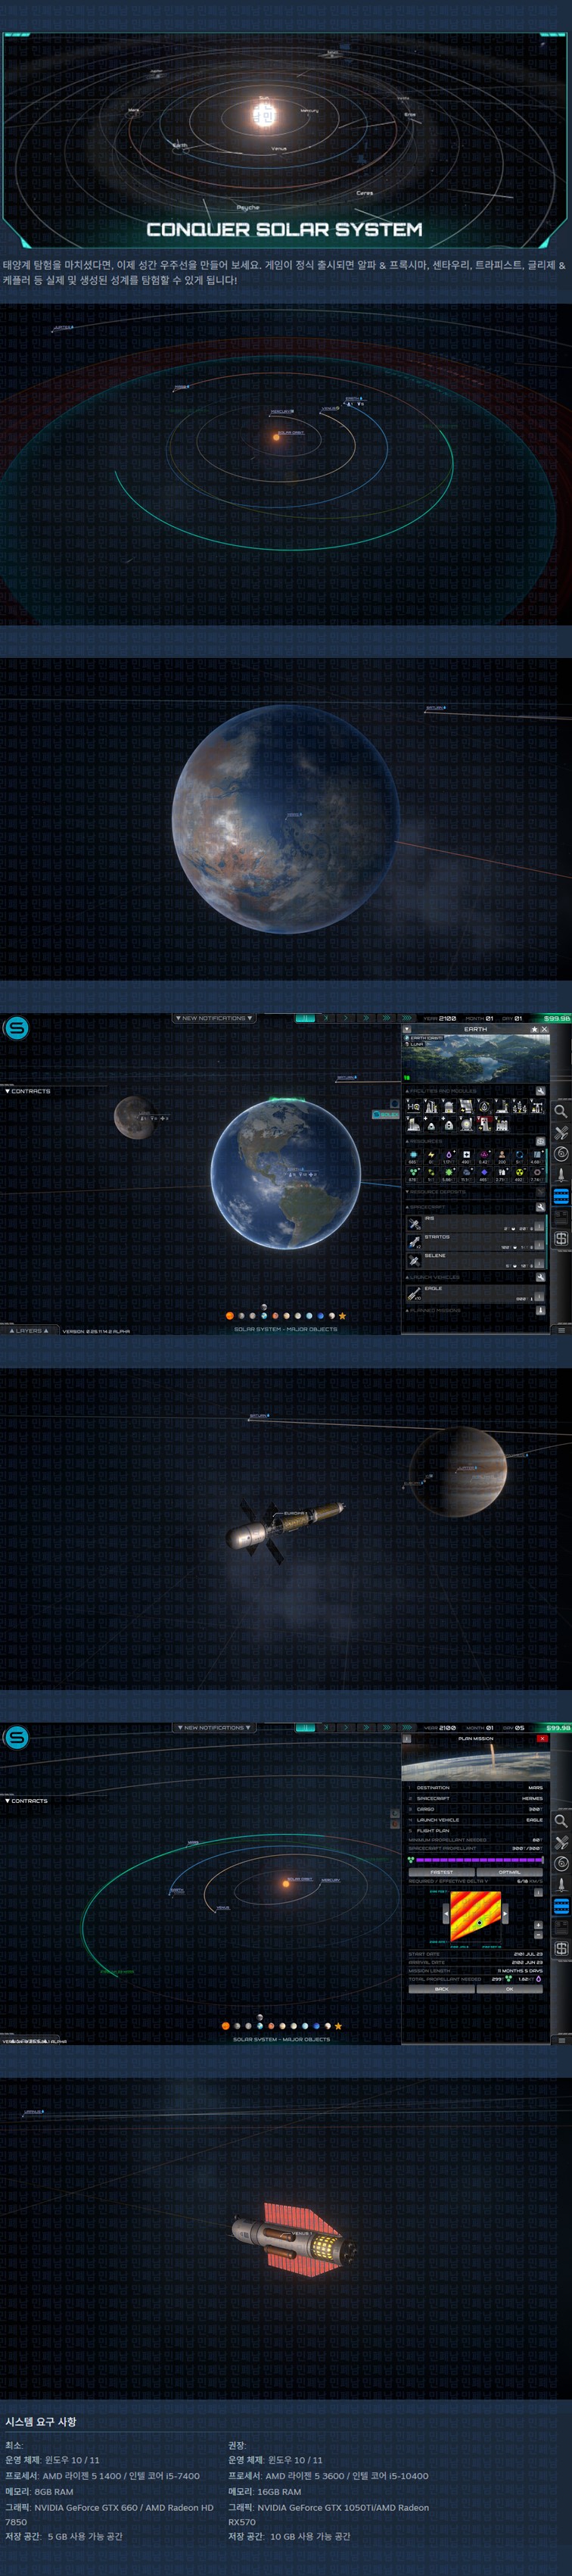The height and width of the screenshot is (2576, 572).
Task: Select the Fastest flight plan option
Action: tap(441, 1872)
